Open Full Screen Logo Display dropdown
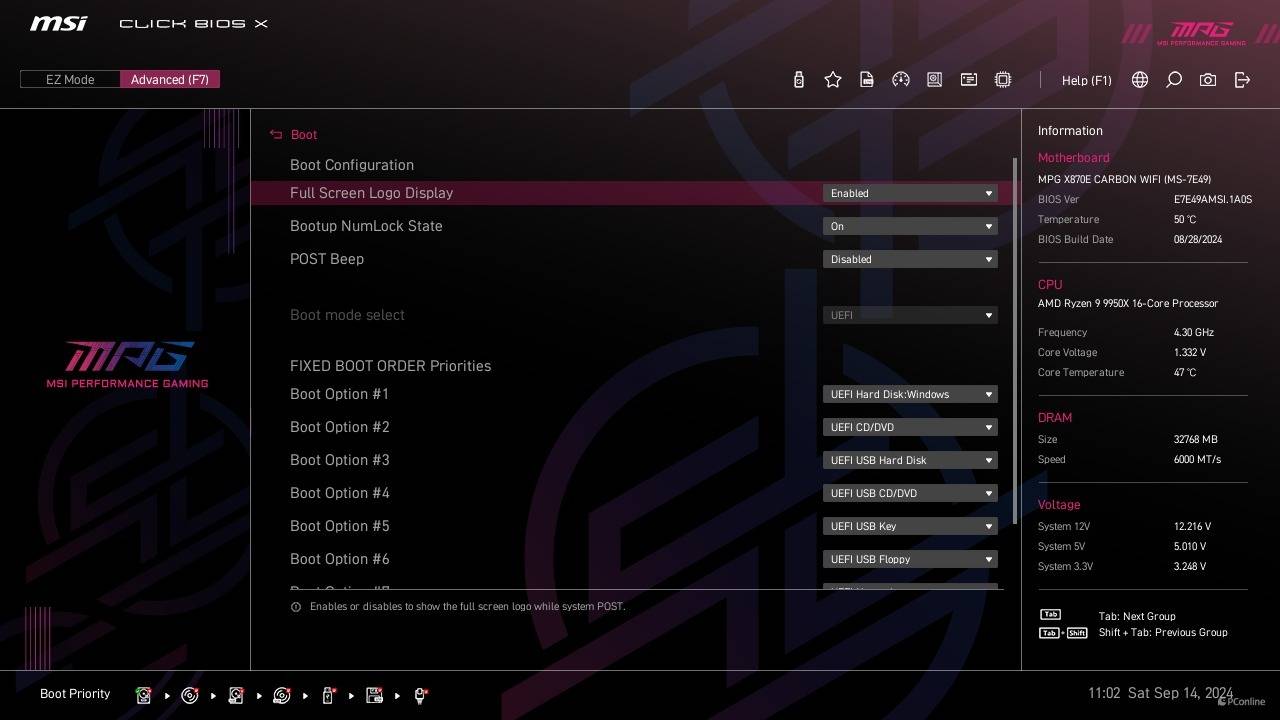 coord(909,193)
